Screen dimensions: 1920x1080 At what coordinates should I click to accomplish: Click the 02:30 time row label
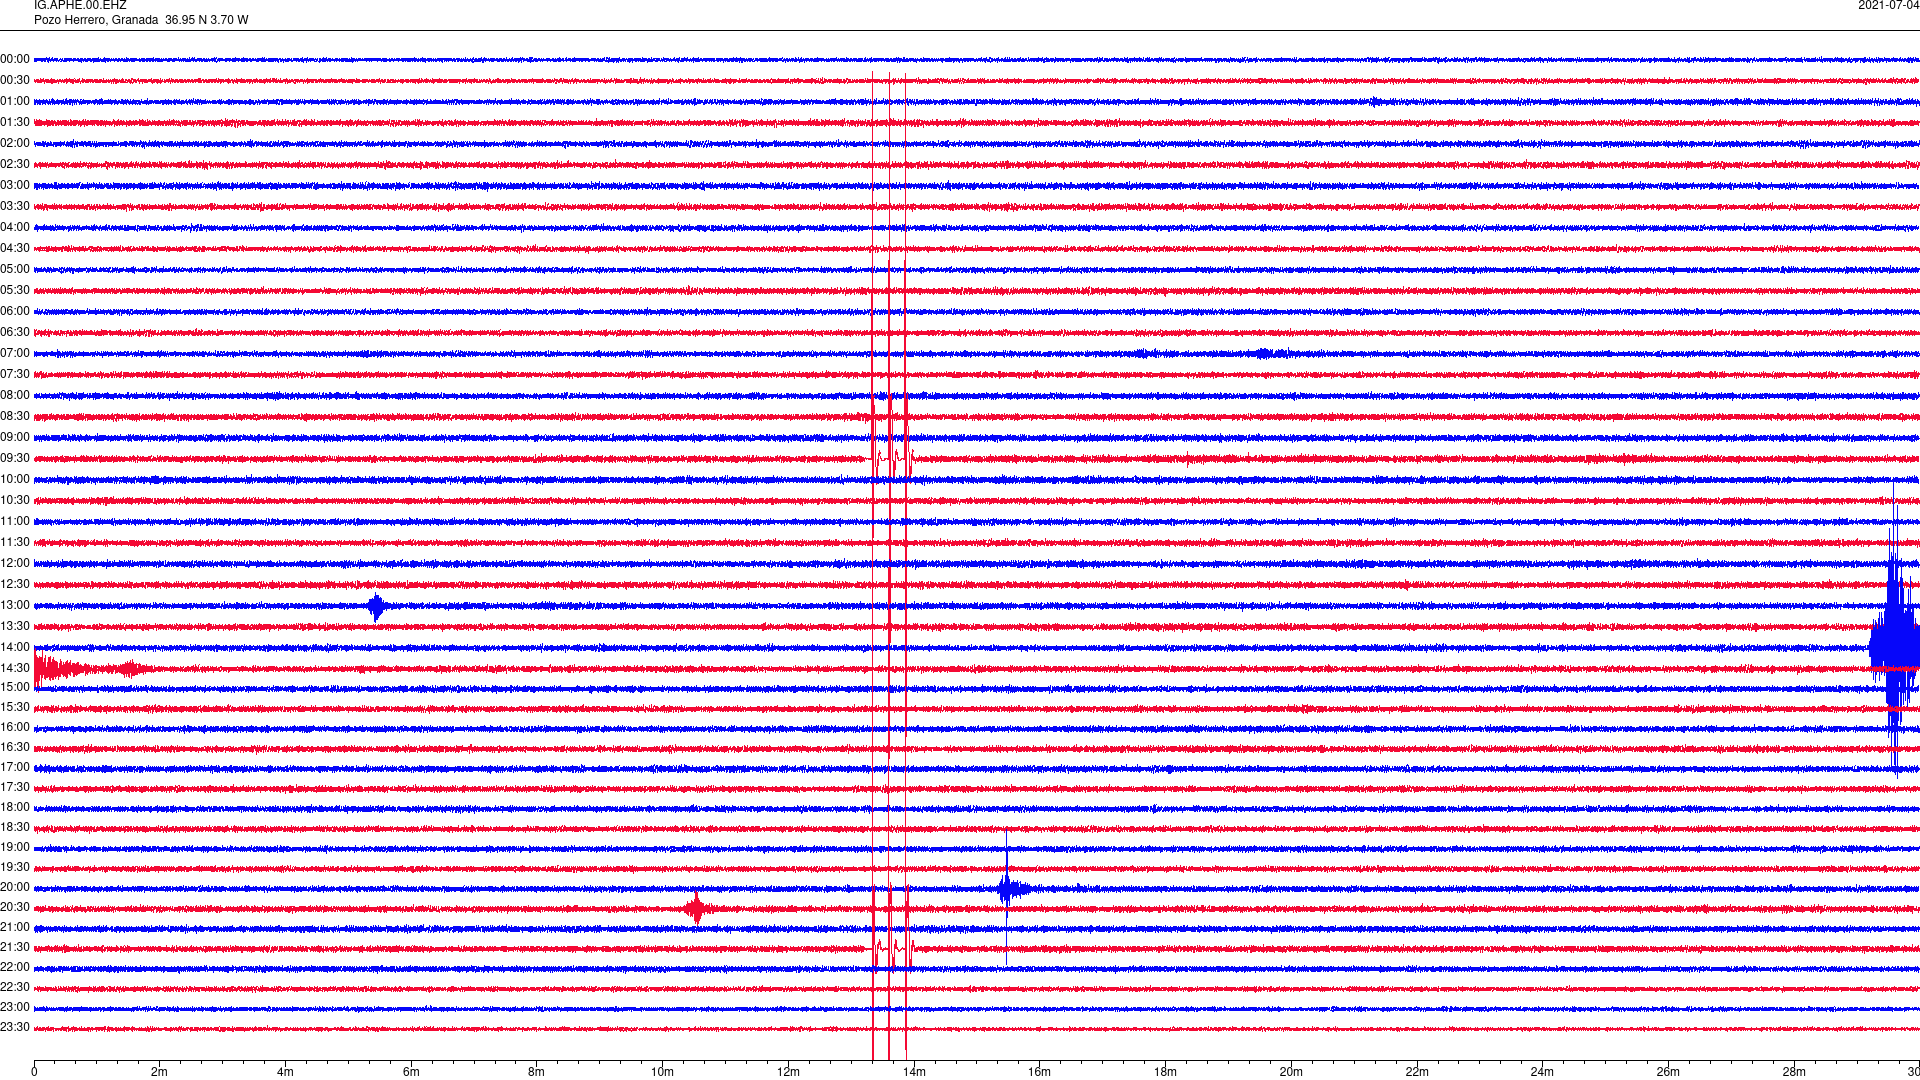(x=15, y=165)
